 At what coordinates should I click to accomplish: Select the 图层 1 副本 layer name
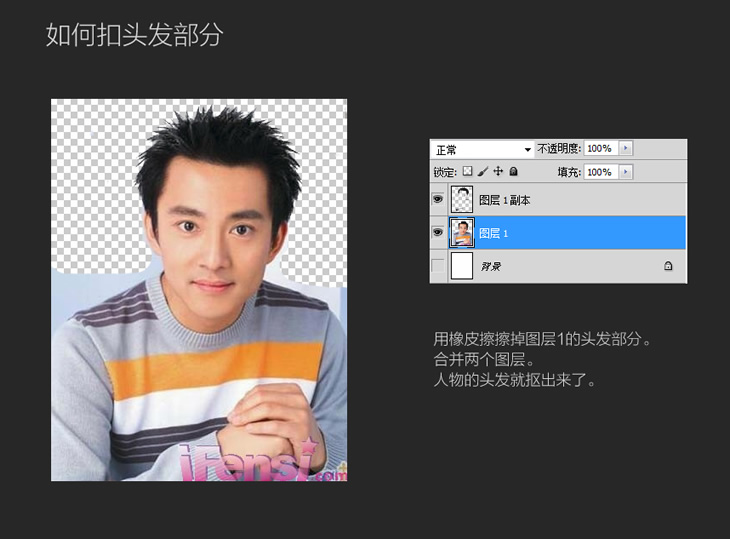click(505, 200)
